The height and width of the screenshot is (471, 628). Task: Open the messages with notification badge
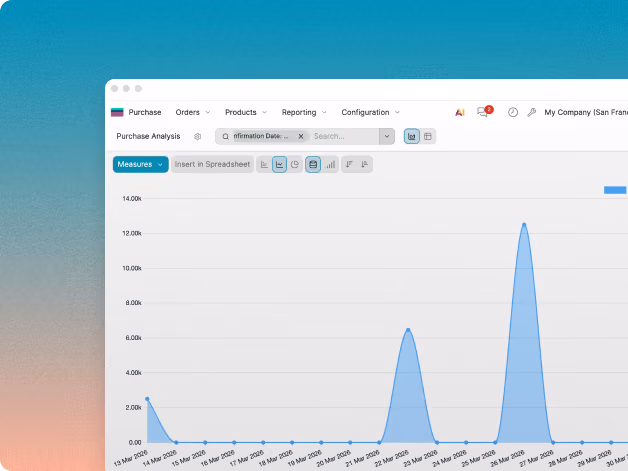tap(484, 112)
